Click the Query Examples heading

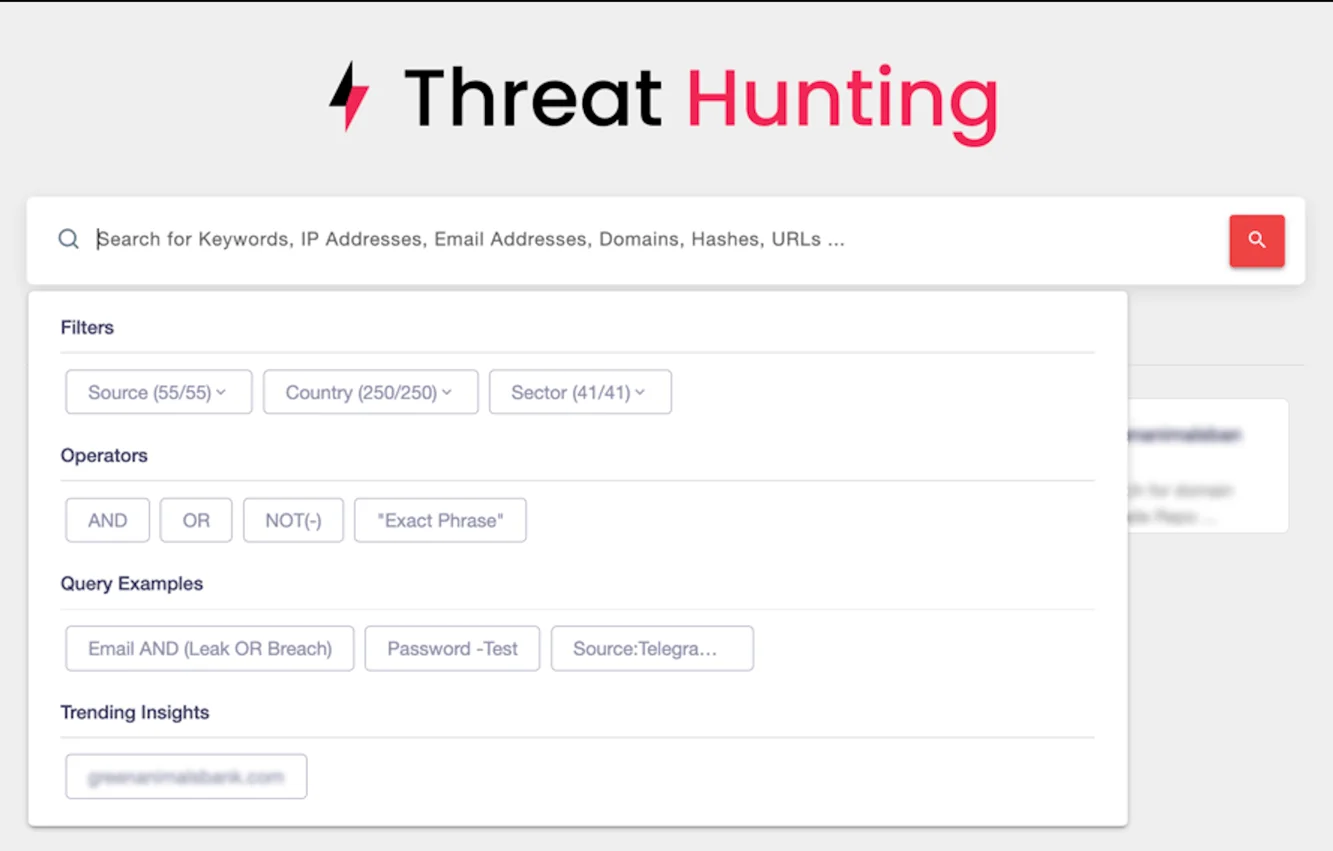pos(132,583)
